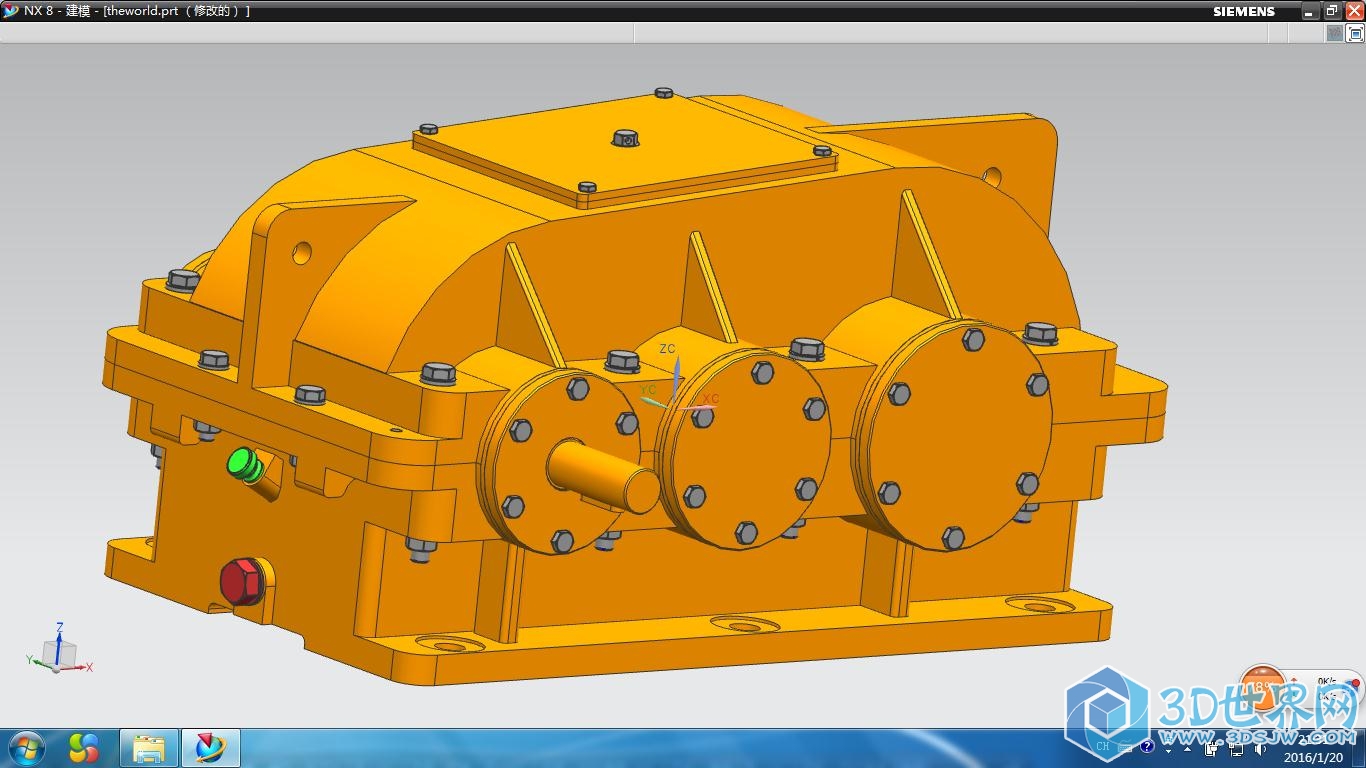Open File Explorer from the taskbar
Viewport: 1366px width, 768px height.
(149, 748)
